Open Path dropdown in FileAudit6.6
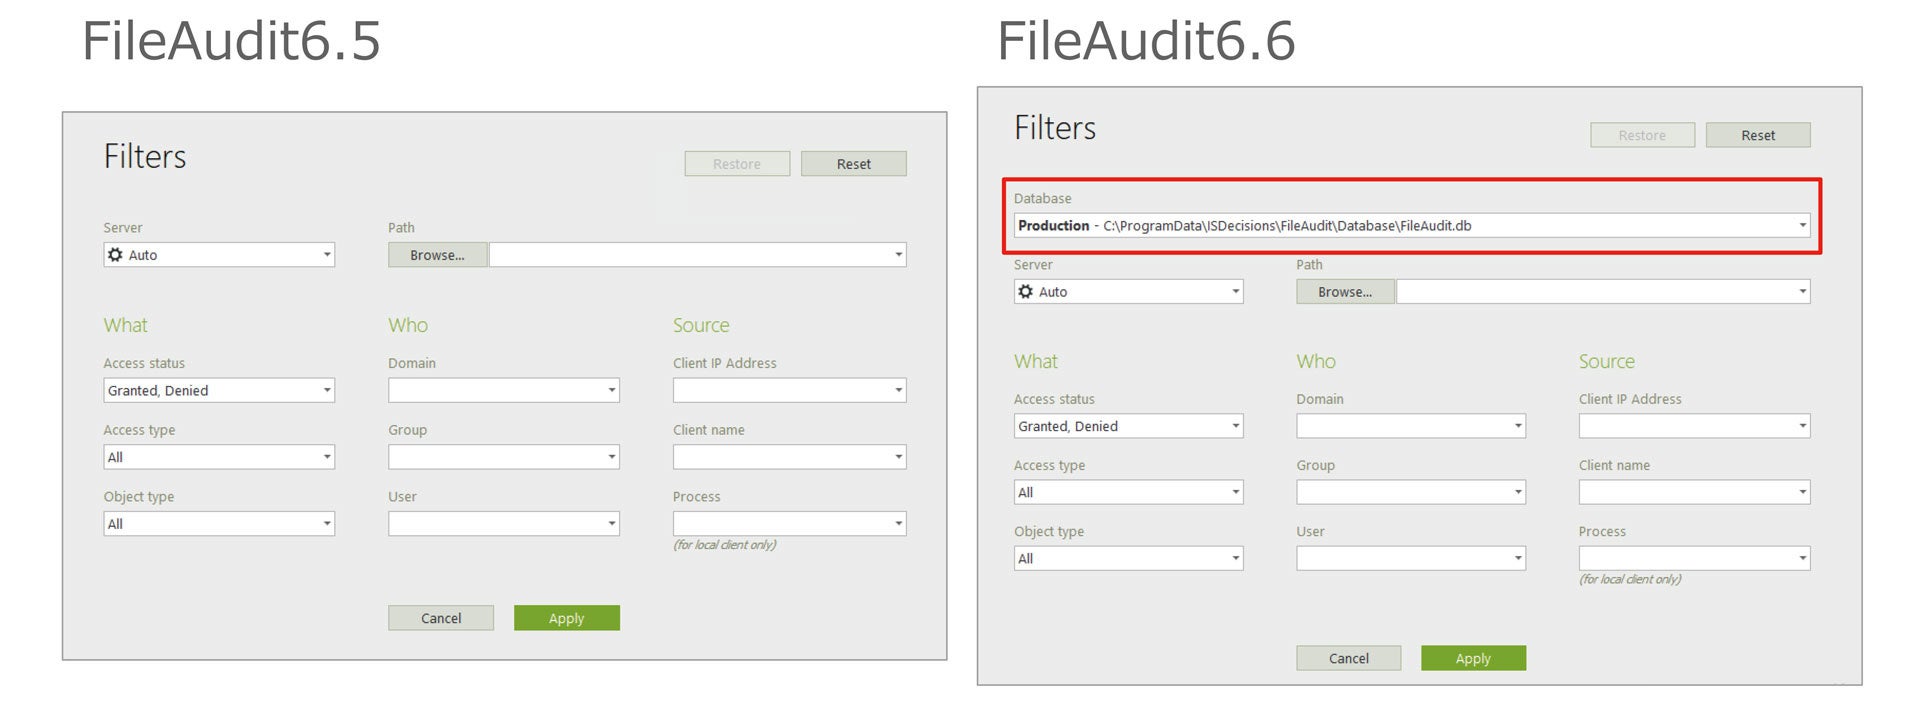The width and height of the screenshot is (1920, 718). click(1604, 292)
